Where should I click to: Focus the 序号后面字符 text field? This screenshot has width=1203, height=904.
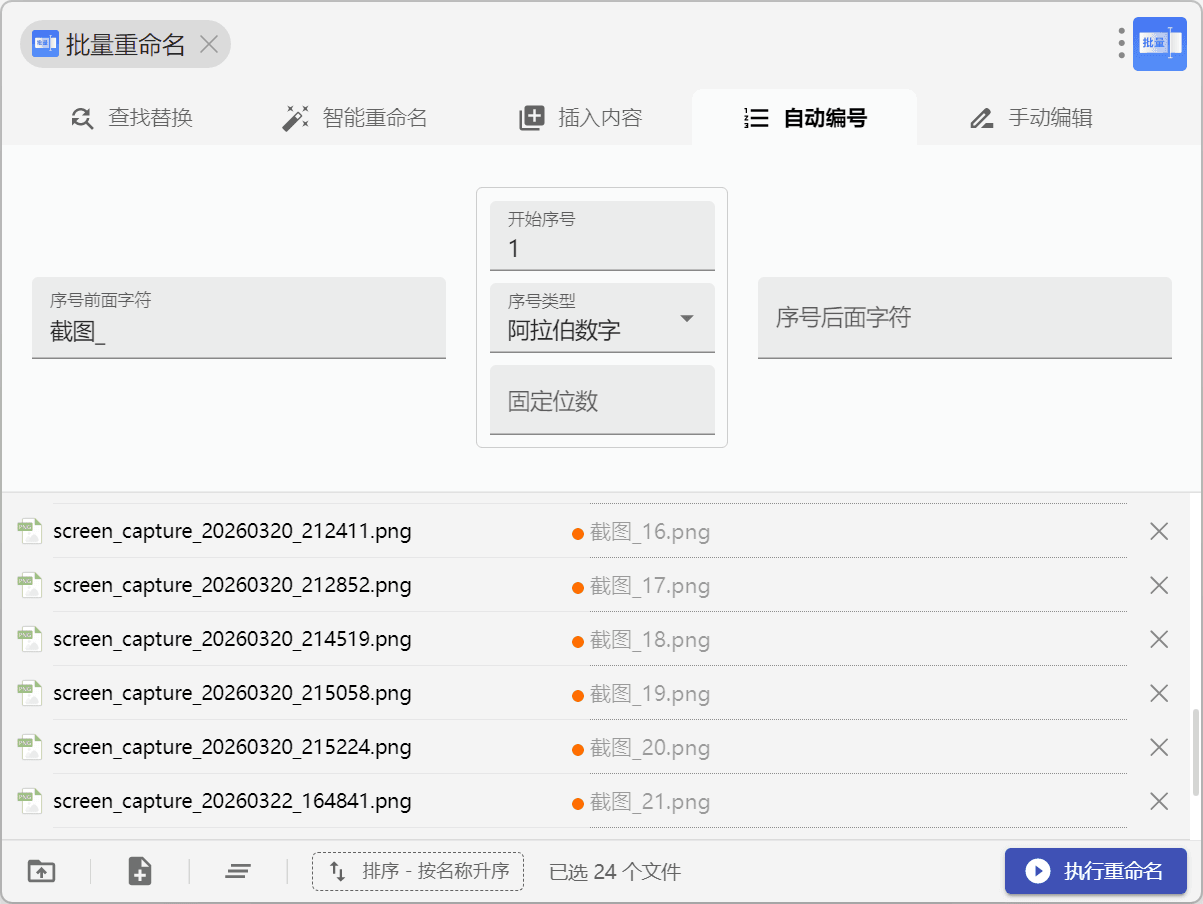pyautogui.click(x=964, y=318)
